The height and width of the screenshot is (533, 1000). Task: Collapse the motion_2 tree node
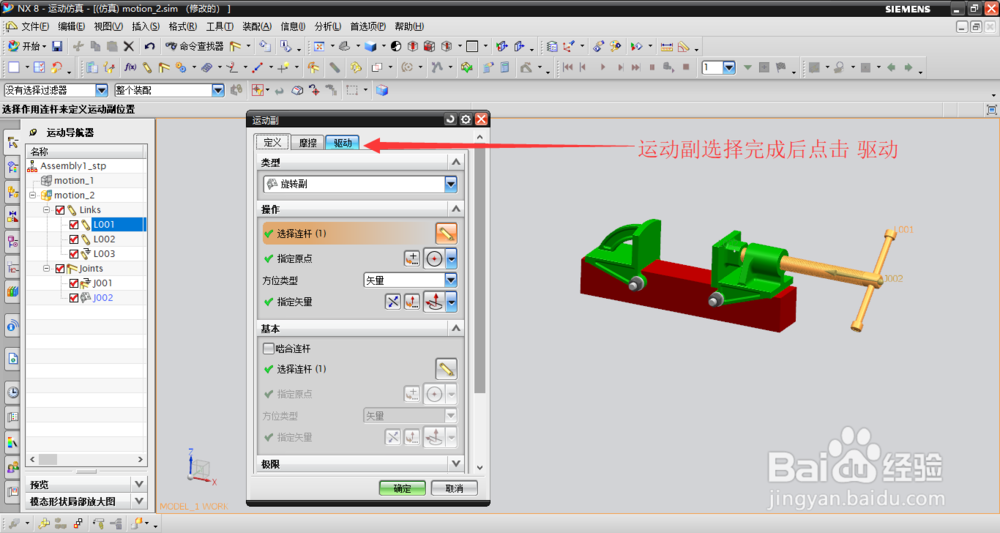point(33,195)
